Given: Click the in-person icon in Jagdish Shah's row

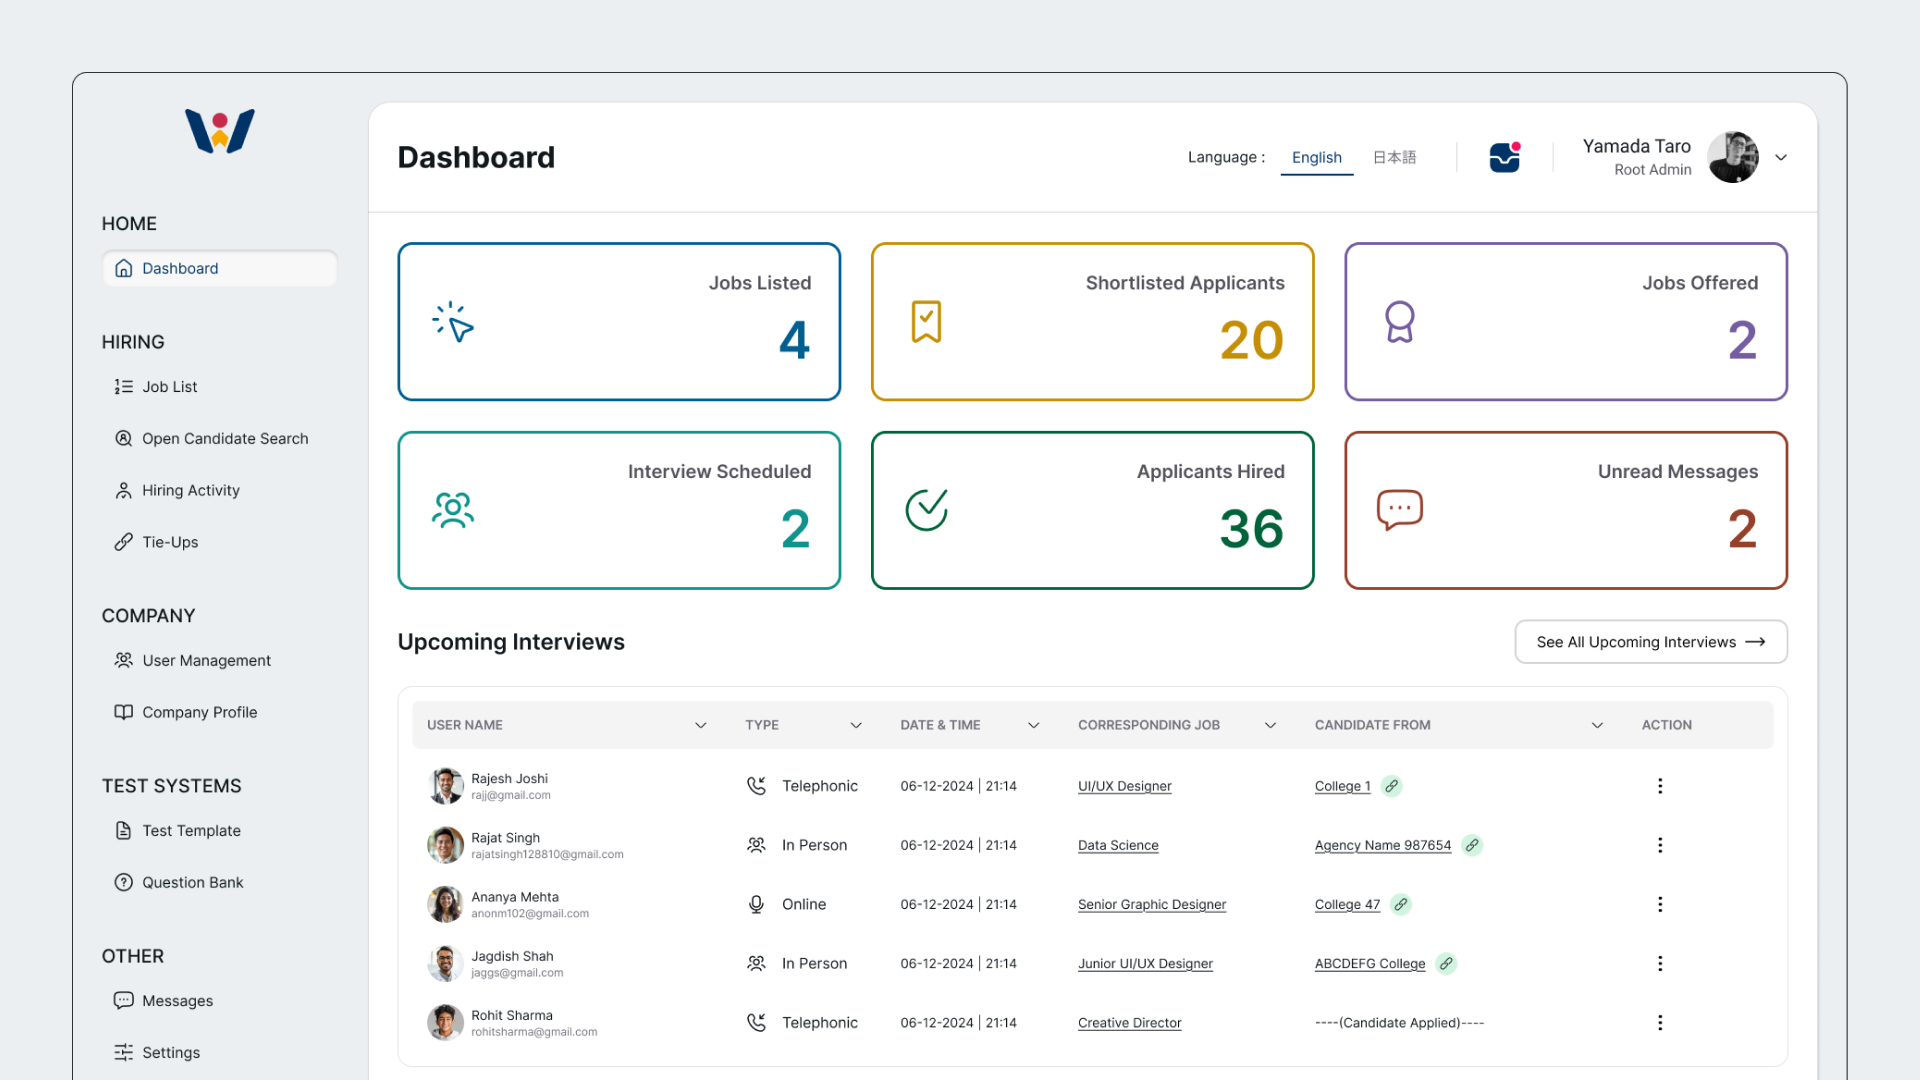Looking at the screenshot, I should tap(756, 963).
